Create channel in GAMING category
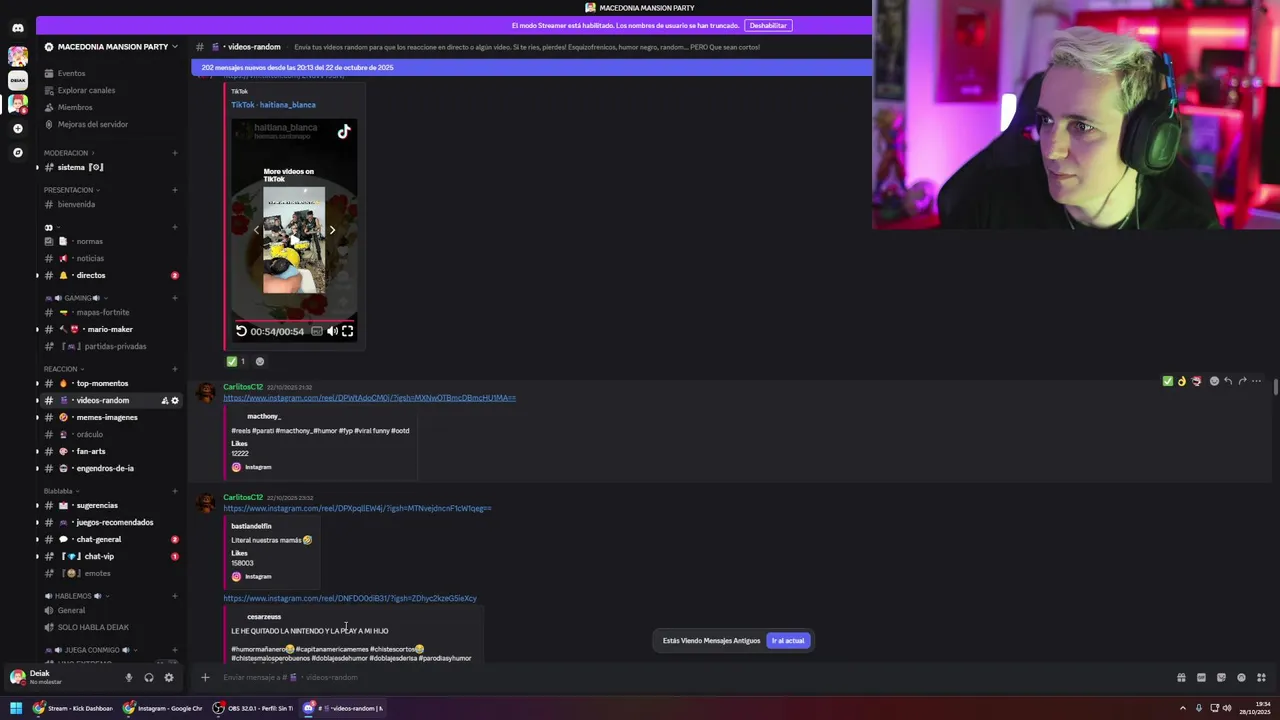This screenshot has height=720, width=1280. pyautogui.click(x=175, y=298)
